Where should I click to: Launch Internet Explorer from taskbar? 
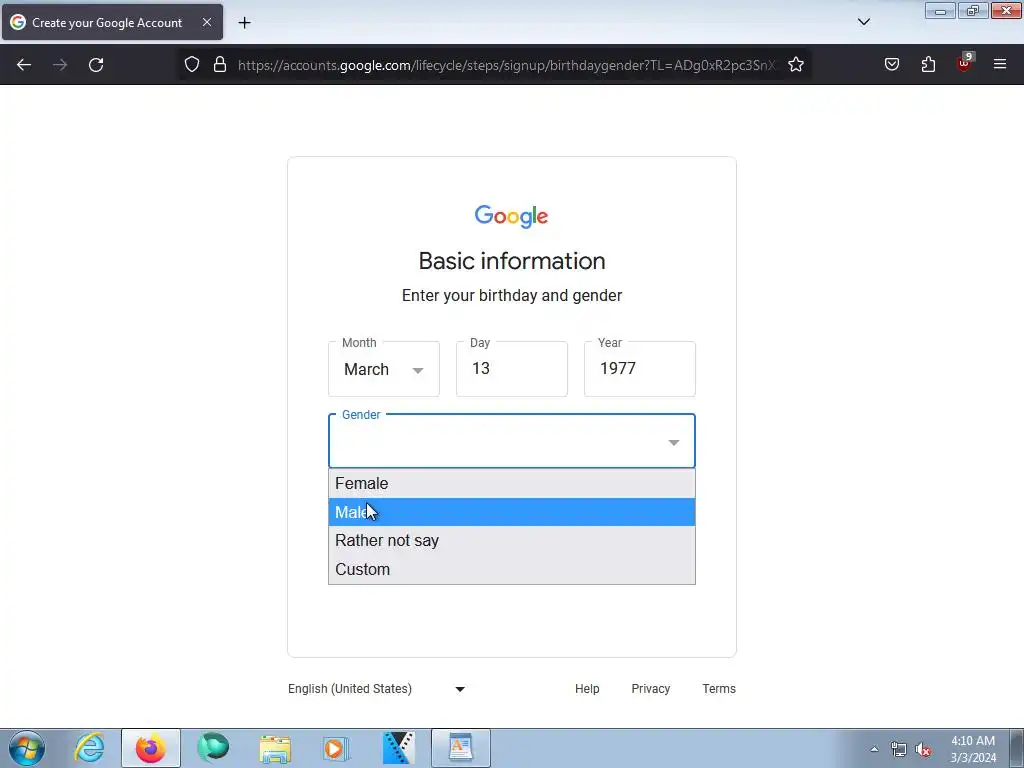[89, 748]
